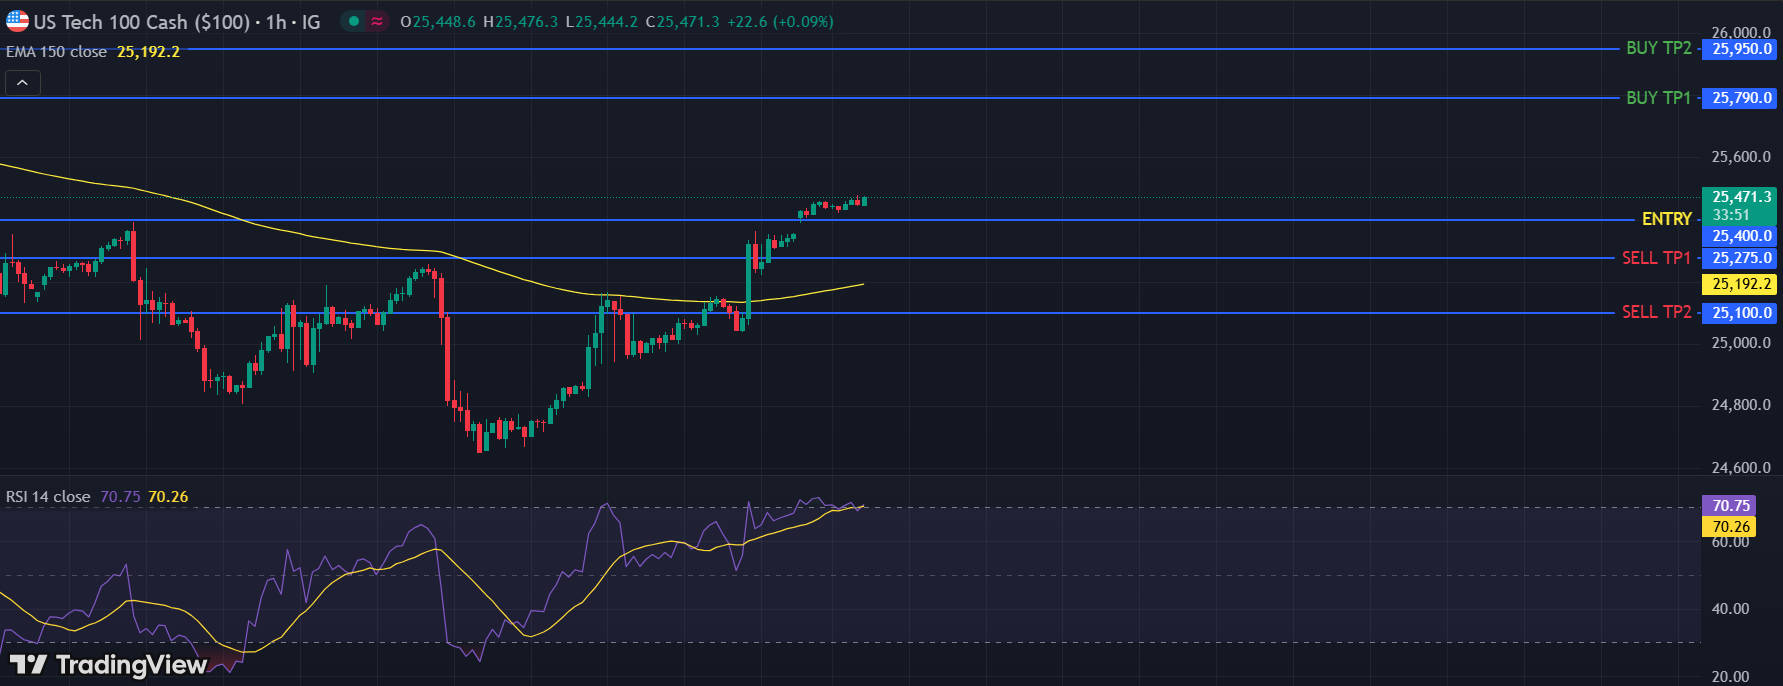This screenshot has width=1783, height=686.
Task: Click the yellow RSI average 70.26 tag
Action: click(x=1730, y=526)
